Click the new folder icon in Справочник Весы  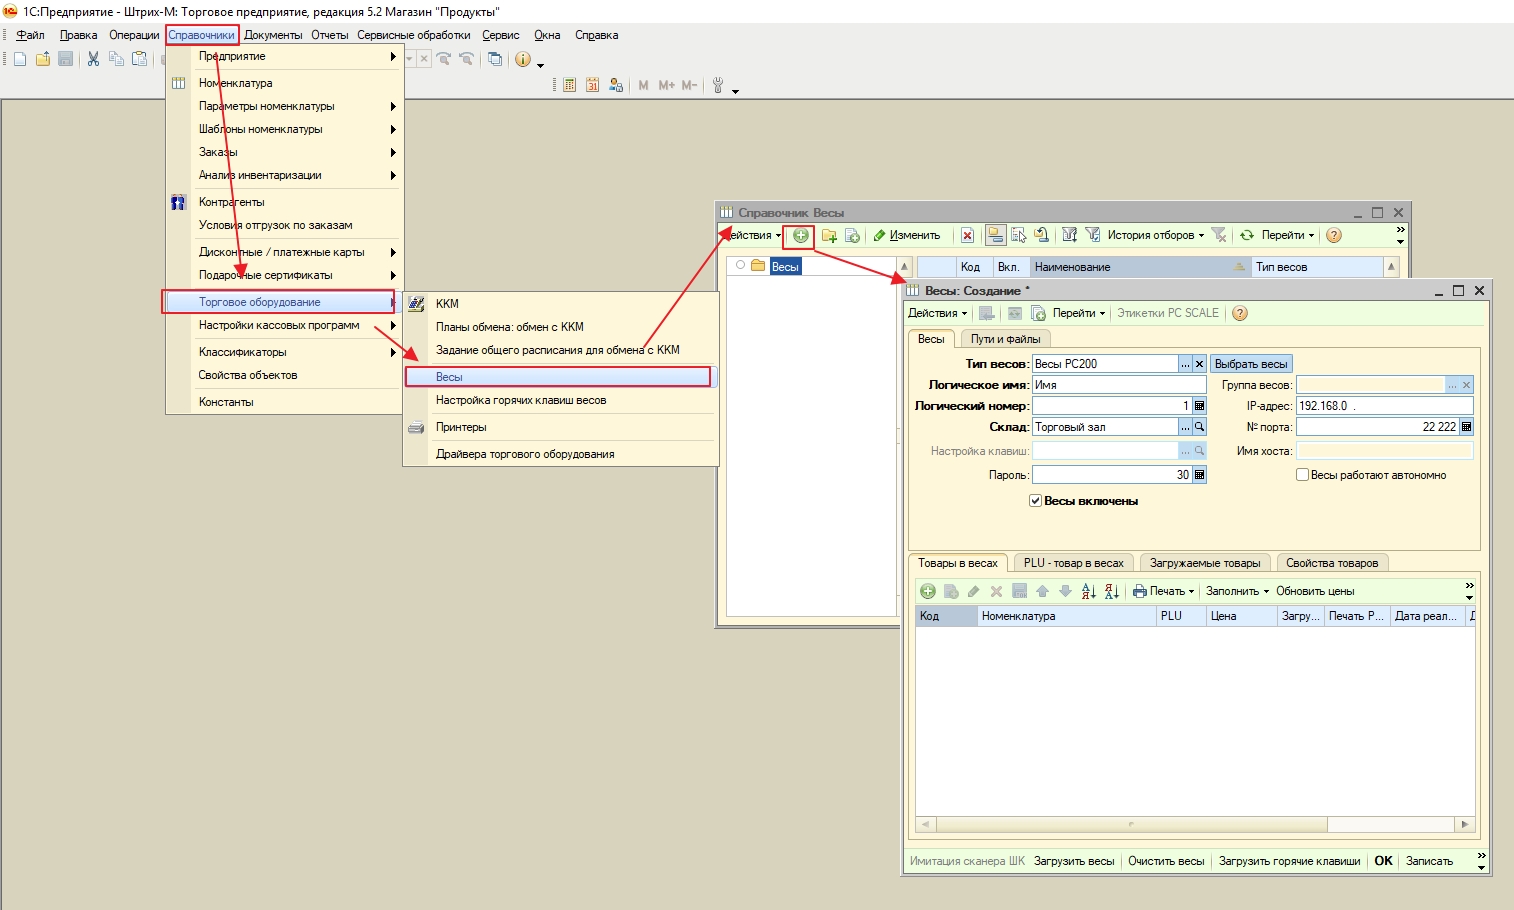(829, 236)
